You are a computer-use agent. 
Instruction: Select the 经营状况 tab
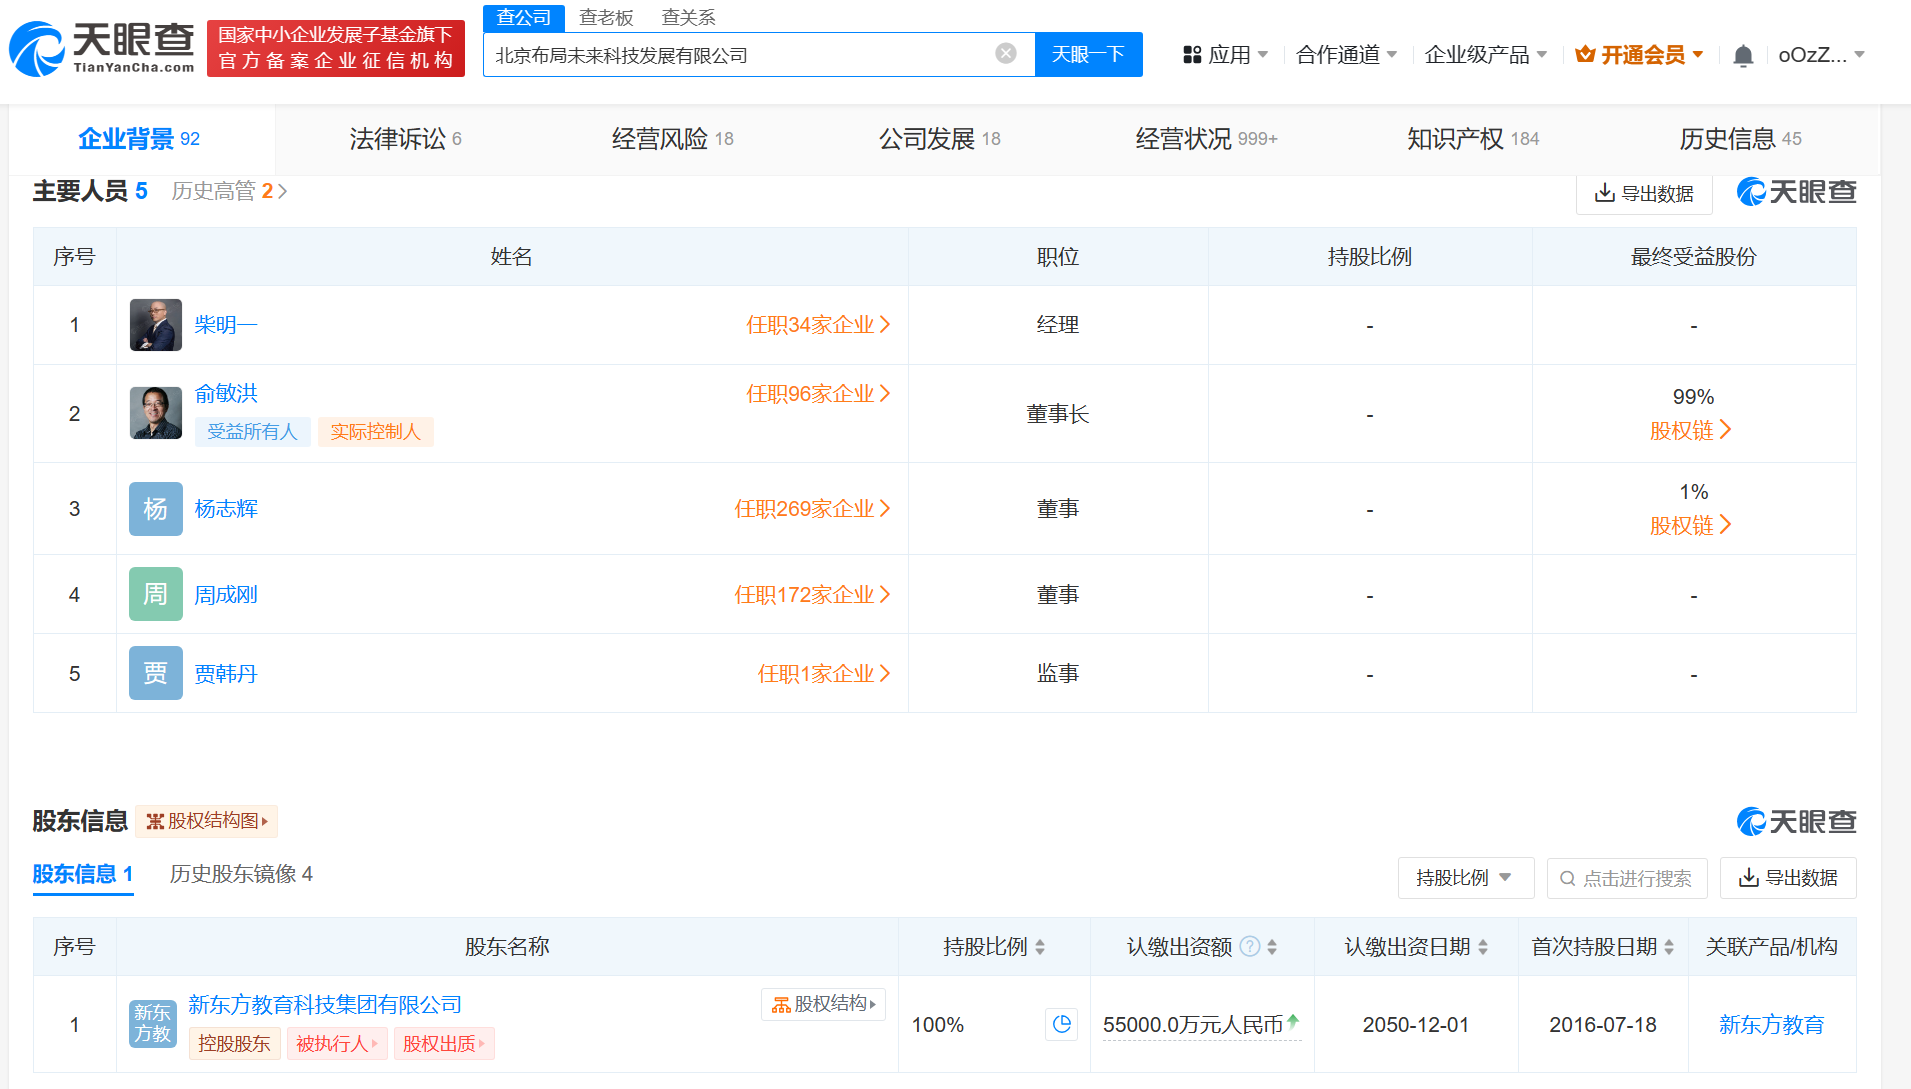coord(1206,139)
